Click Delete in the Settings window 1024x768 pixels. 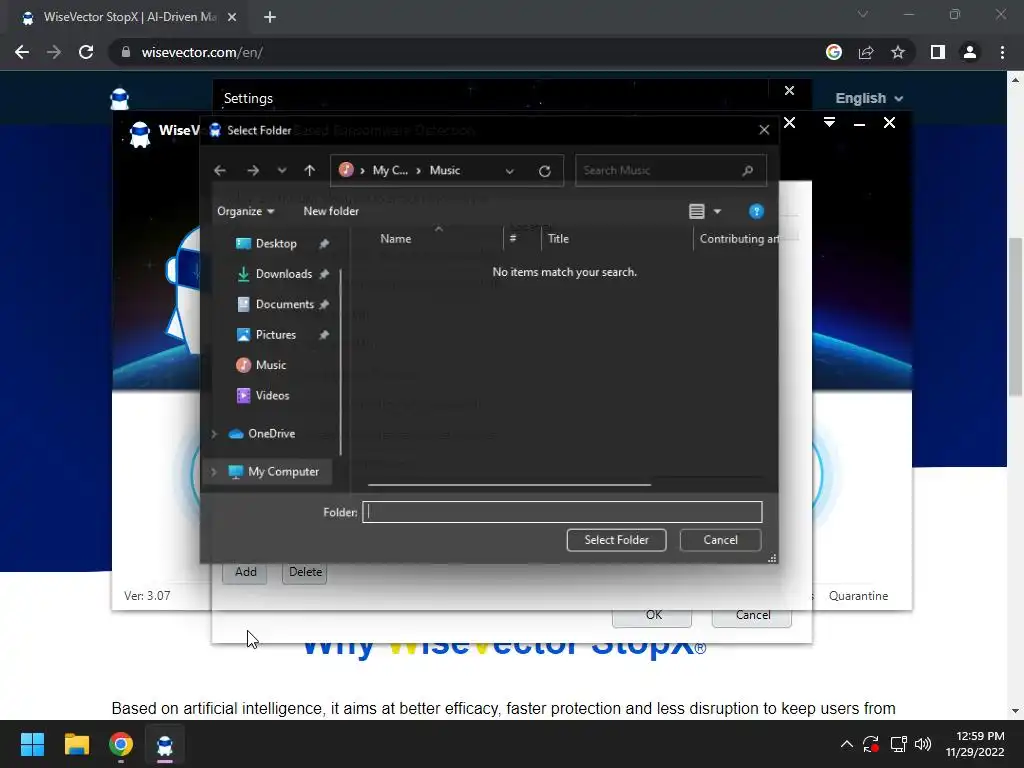tap(305, 572)
